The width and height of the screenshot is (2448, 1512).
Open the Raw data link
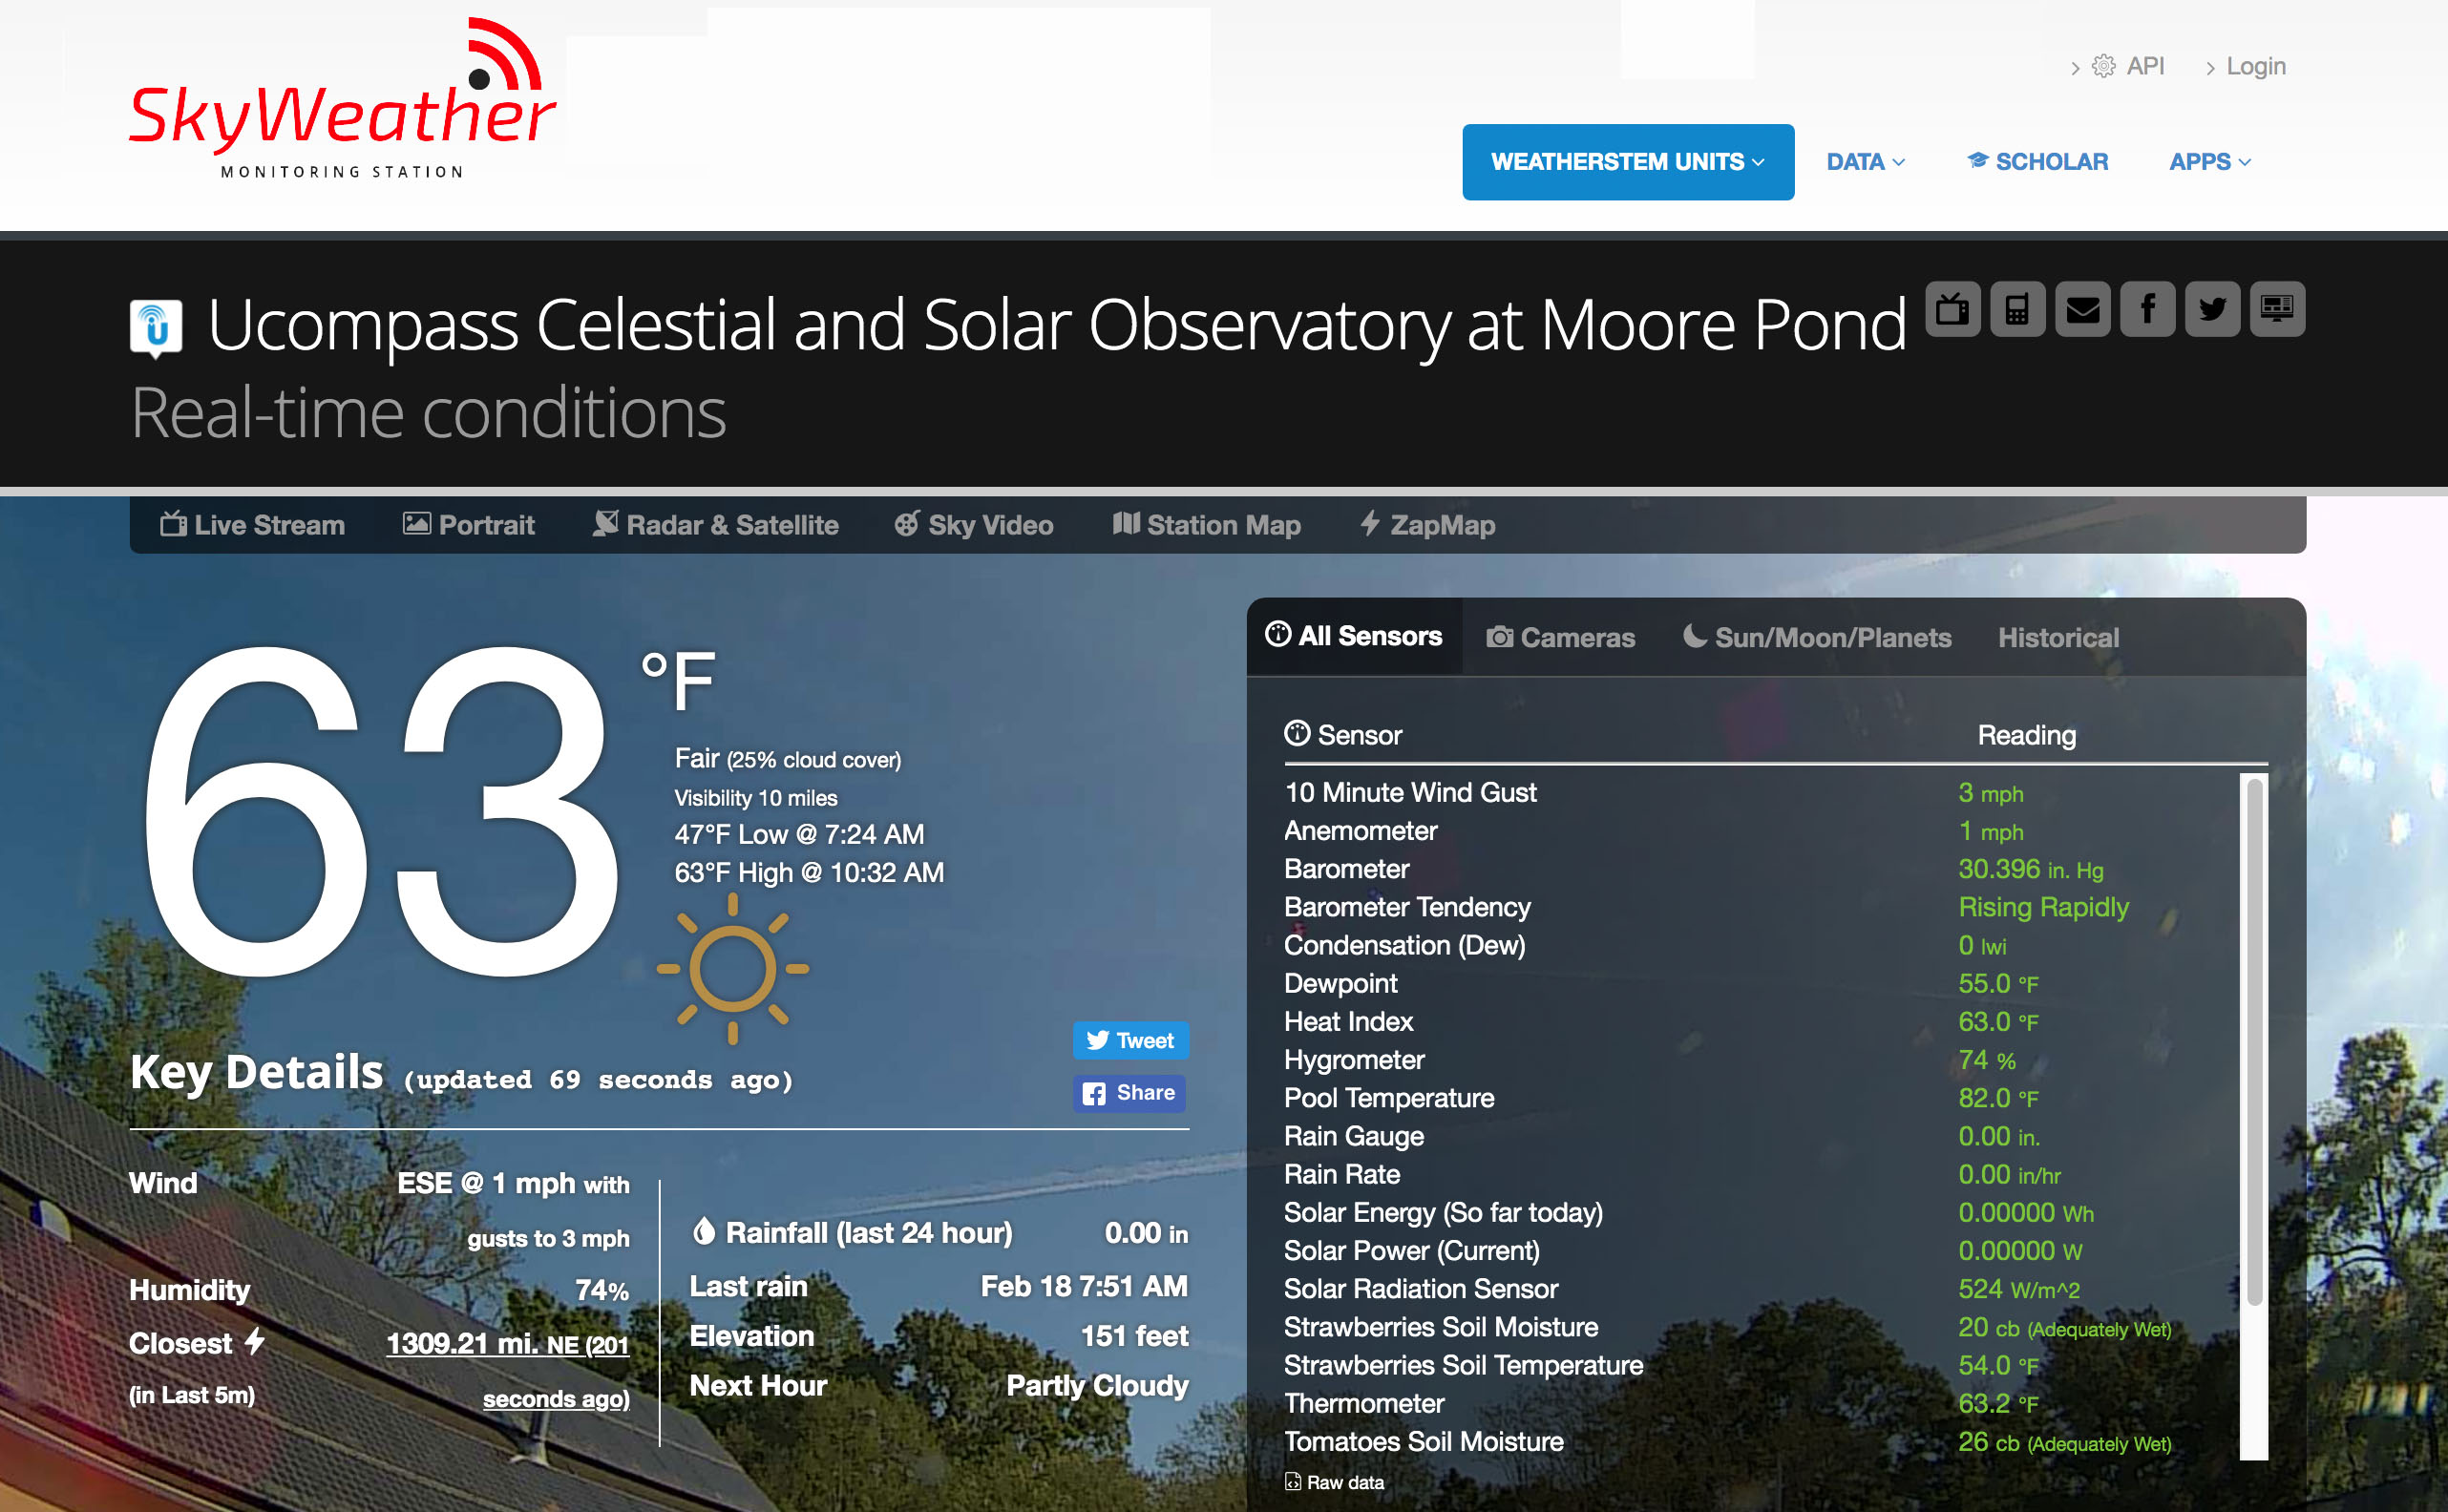[x=1335, y=1482]
